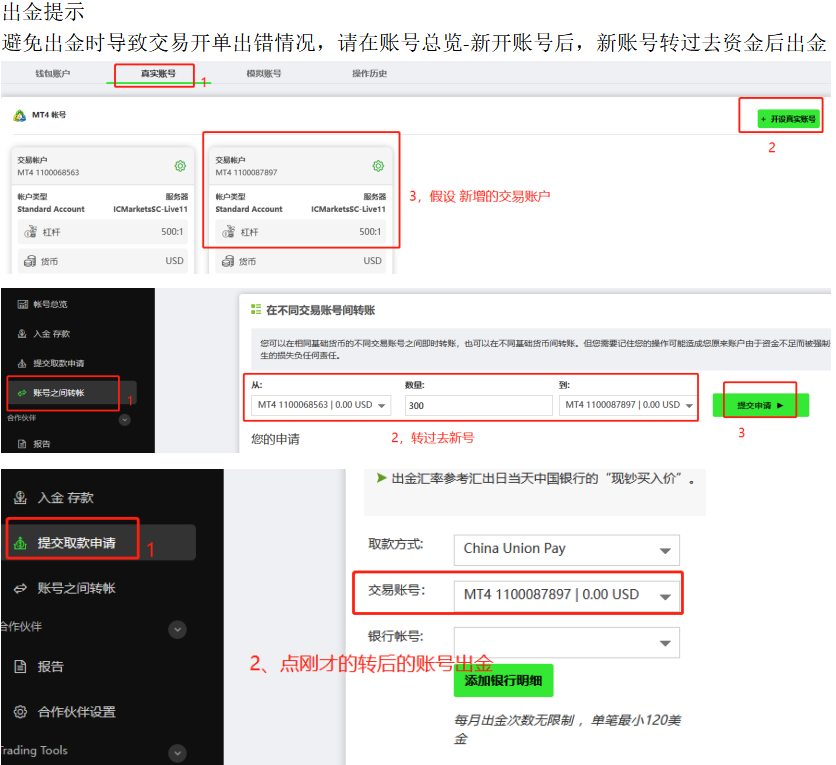This screenshot has height=765, width=836.
Task: Click the 数量 amount input field
Action: tap(479, 405)
